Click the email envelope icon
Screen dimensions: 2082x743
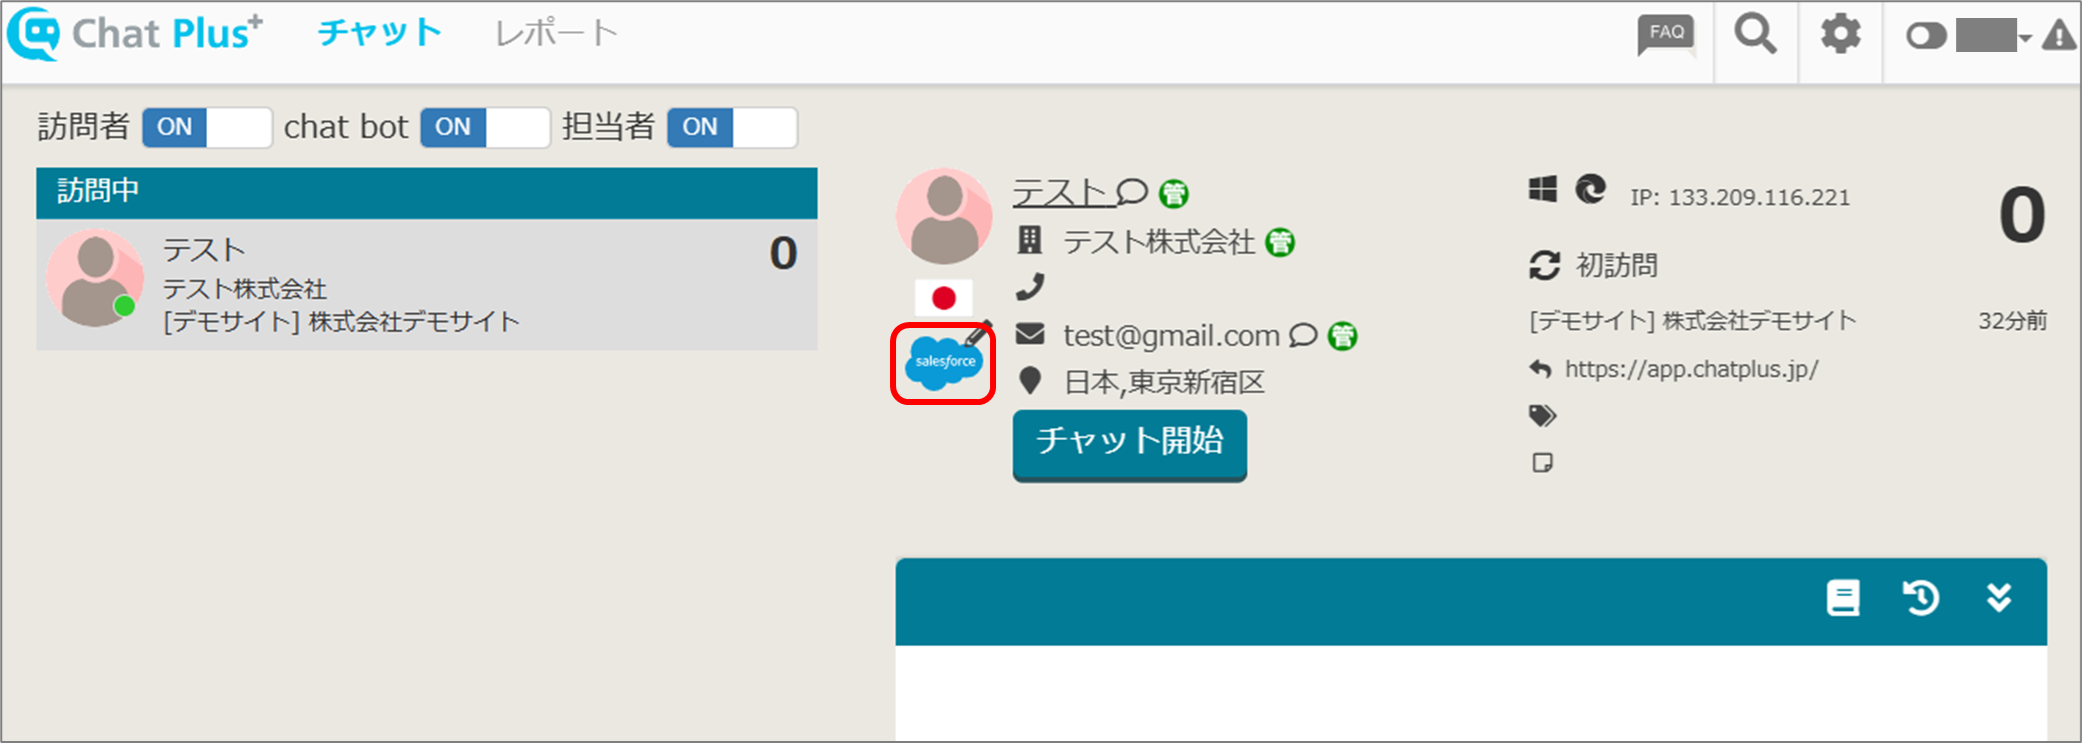click(x=1030, y=334)
